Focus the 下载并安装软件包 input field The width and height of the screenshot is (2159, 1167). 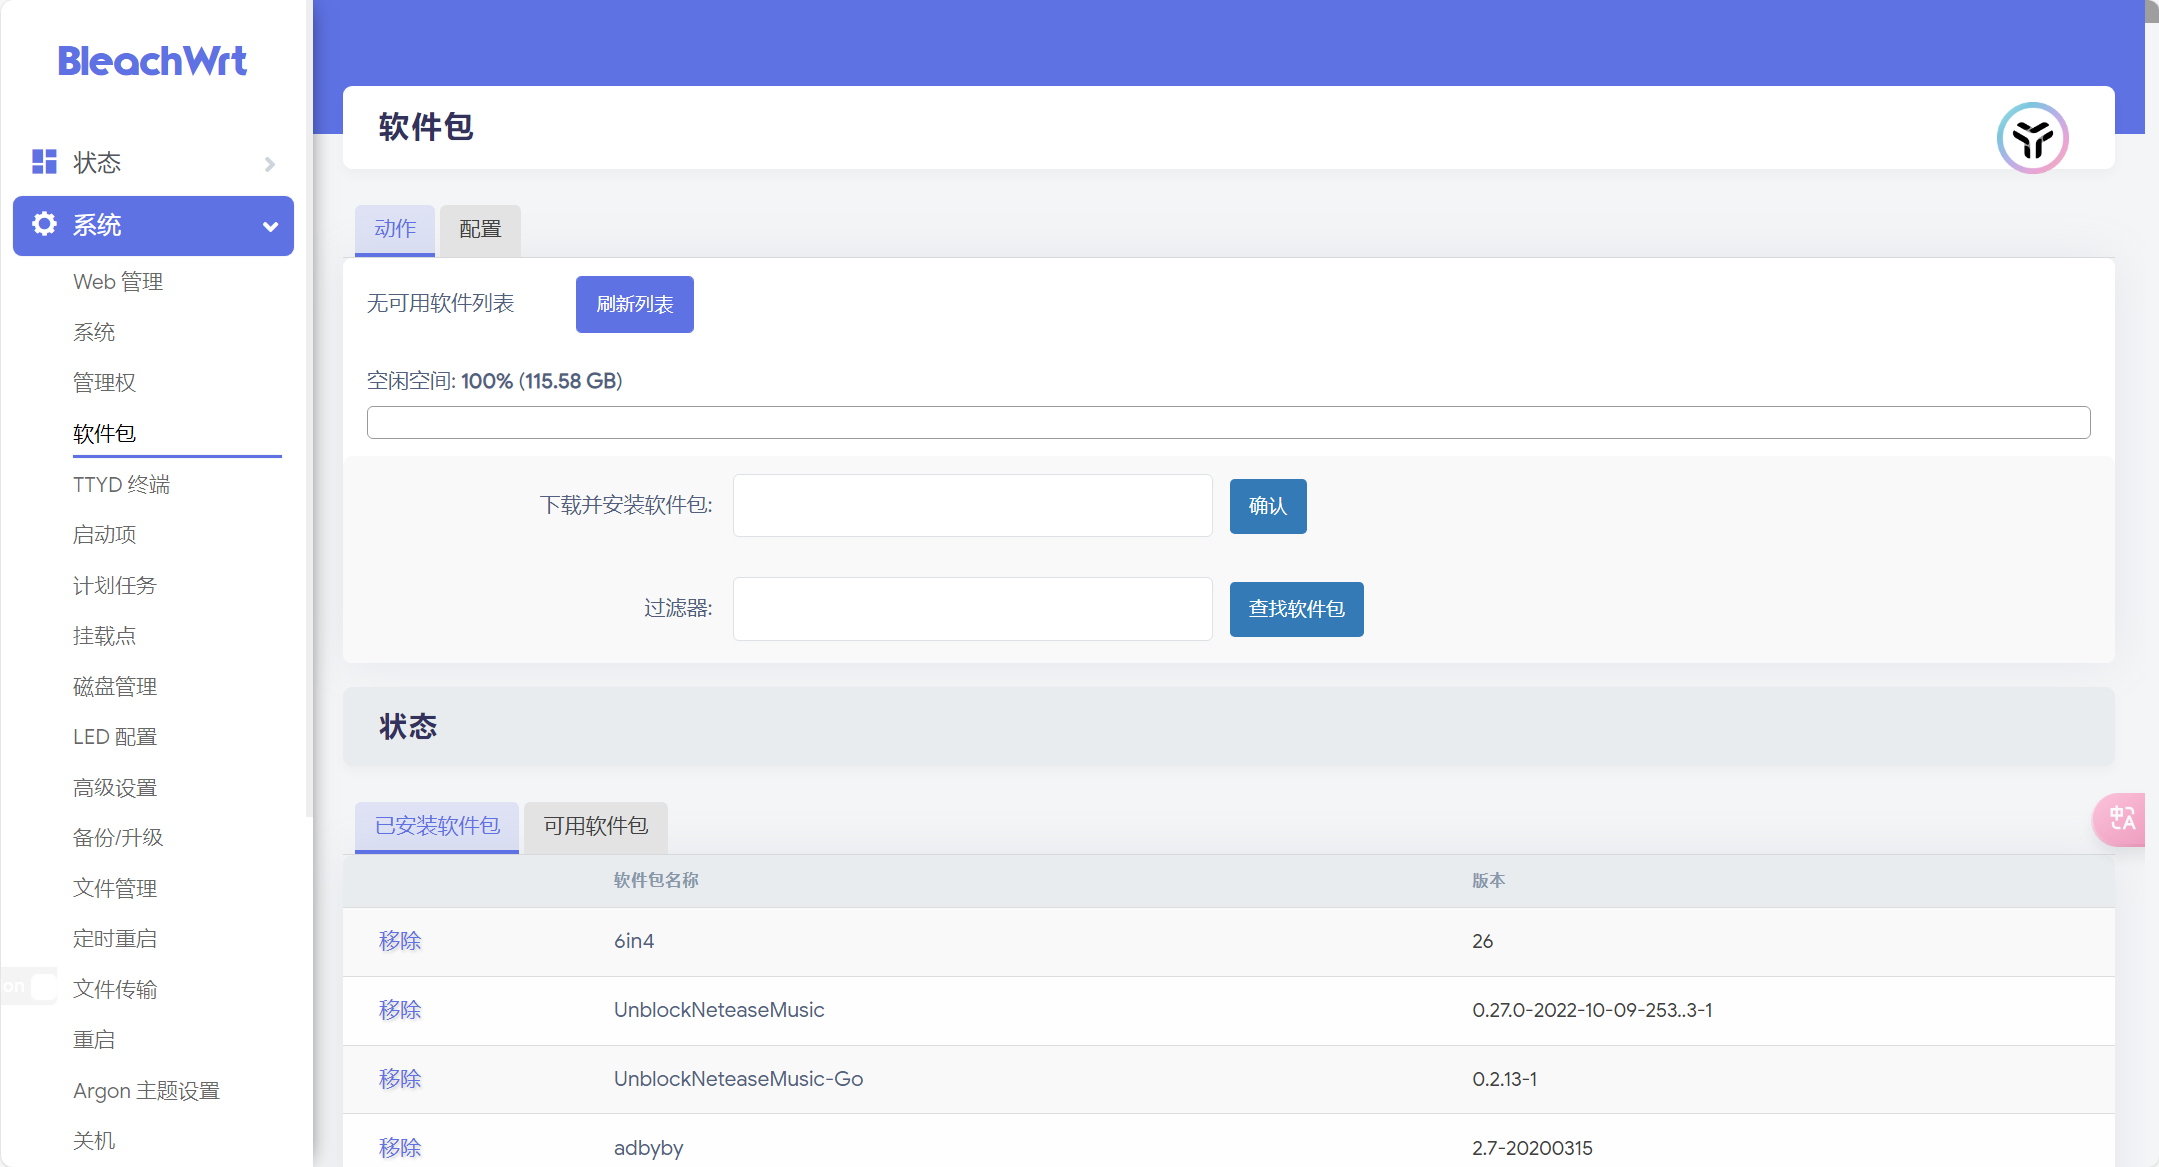coord(972,506)
